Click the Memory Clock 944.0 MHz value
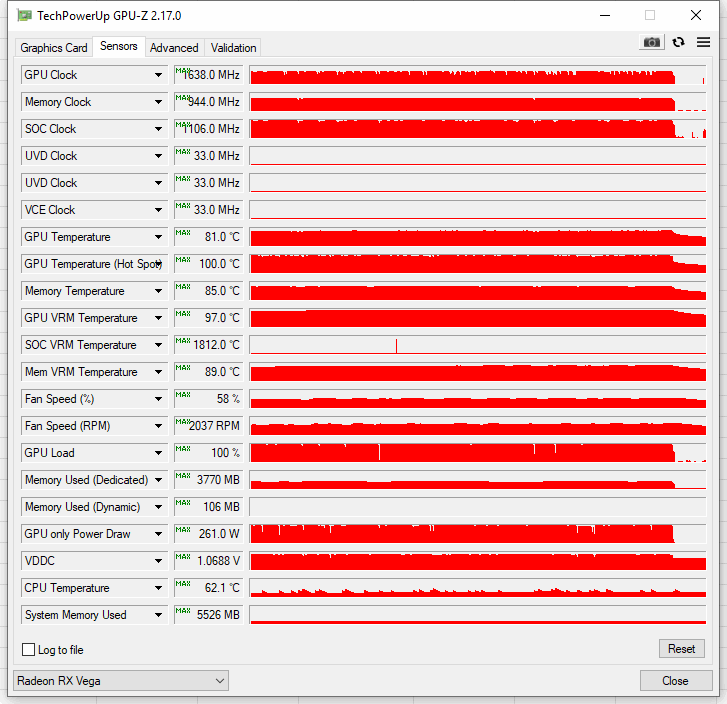Viewport: 727px width, 704px height. [x=209, y=102]
